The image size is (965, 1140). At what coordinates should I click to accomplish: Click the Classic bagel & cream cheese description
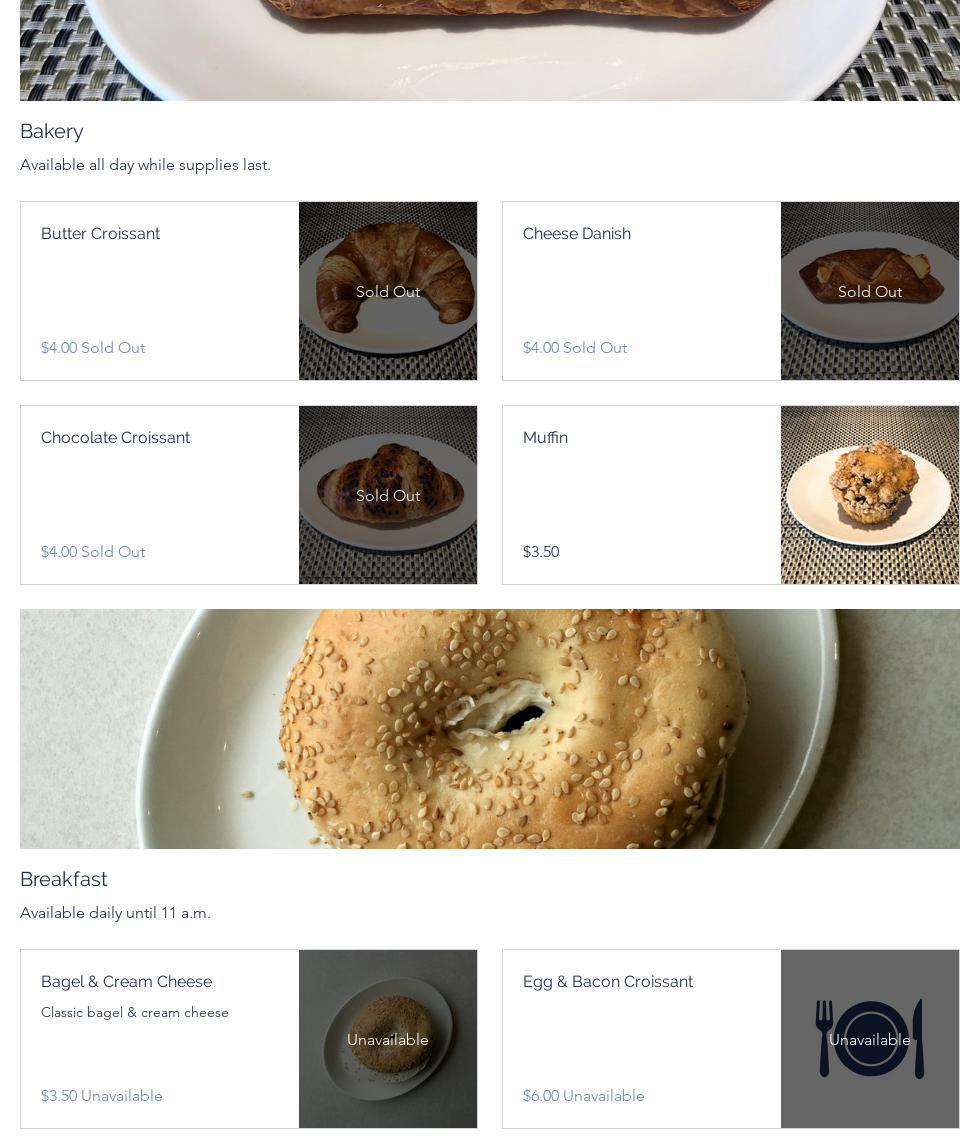pyautogui.click(x=135, y=1012)
